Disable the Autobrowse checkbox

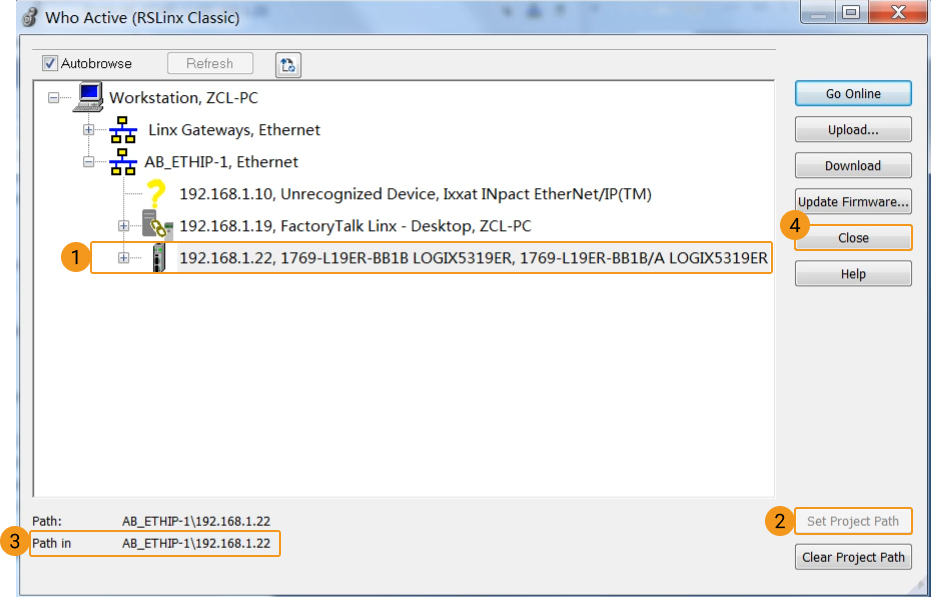[49, 63]
